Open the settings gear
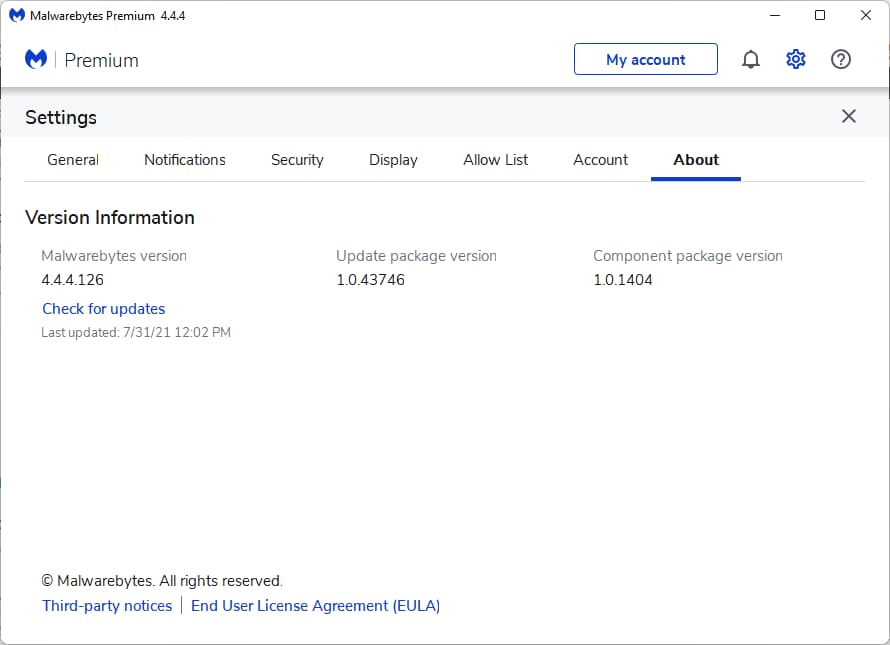This screenshot has width=890, height=645. 796,59
